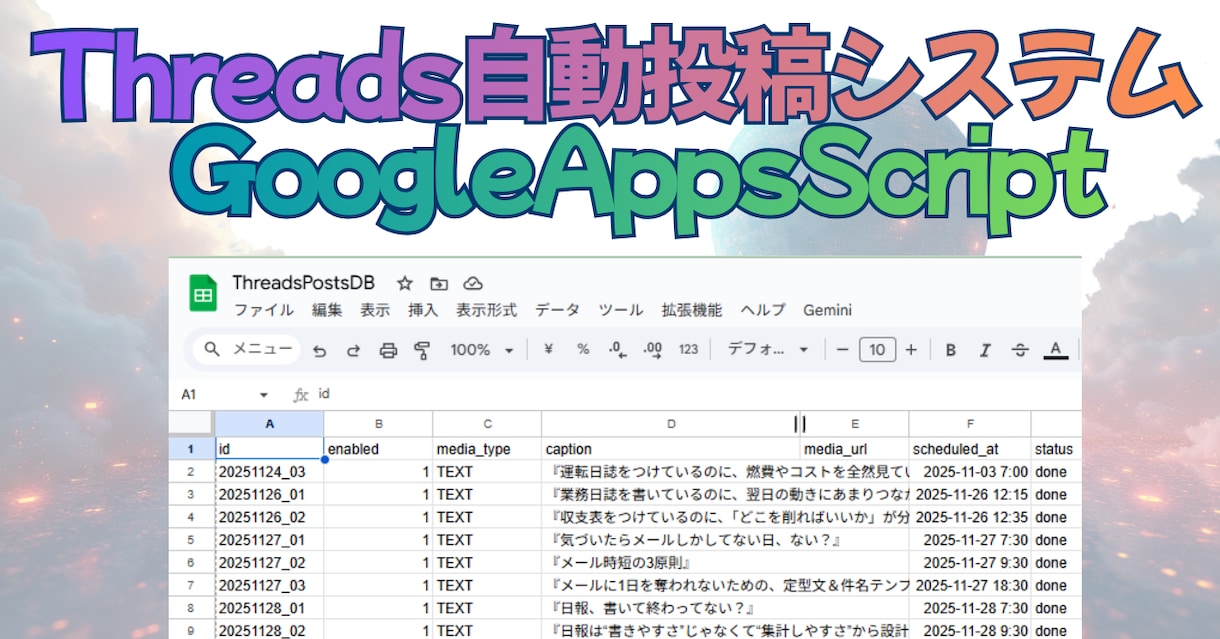The width and height of the screenshot is (1220, 639).
Task: Open the ツール menu
Action: tap(620, 310)
